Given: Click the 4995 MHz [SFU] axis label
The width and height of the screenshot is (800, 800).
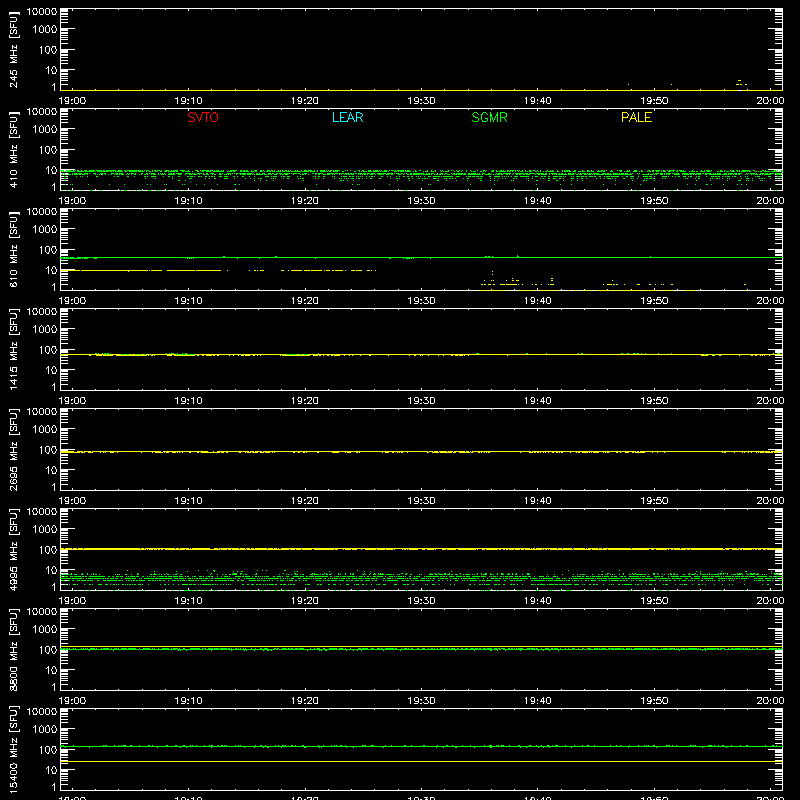Looking at the screenshot, I should pyautogui.click(x=13, y=549).
